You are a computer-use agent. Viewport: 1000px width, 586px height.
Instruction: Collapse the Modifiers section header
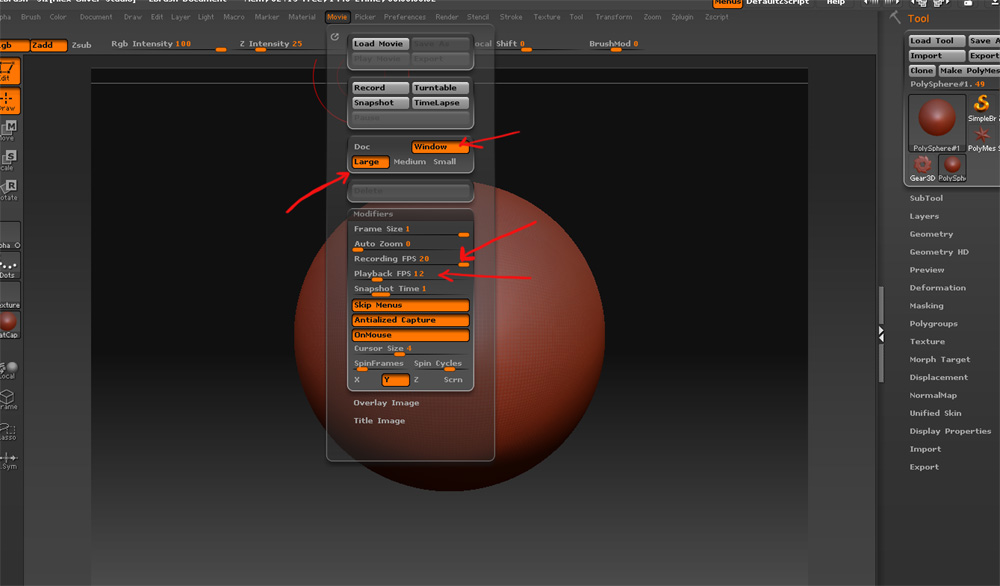[373, 214]
